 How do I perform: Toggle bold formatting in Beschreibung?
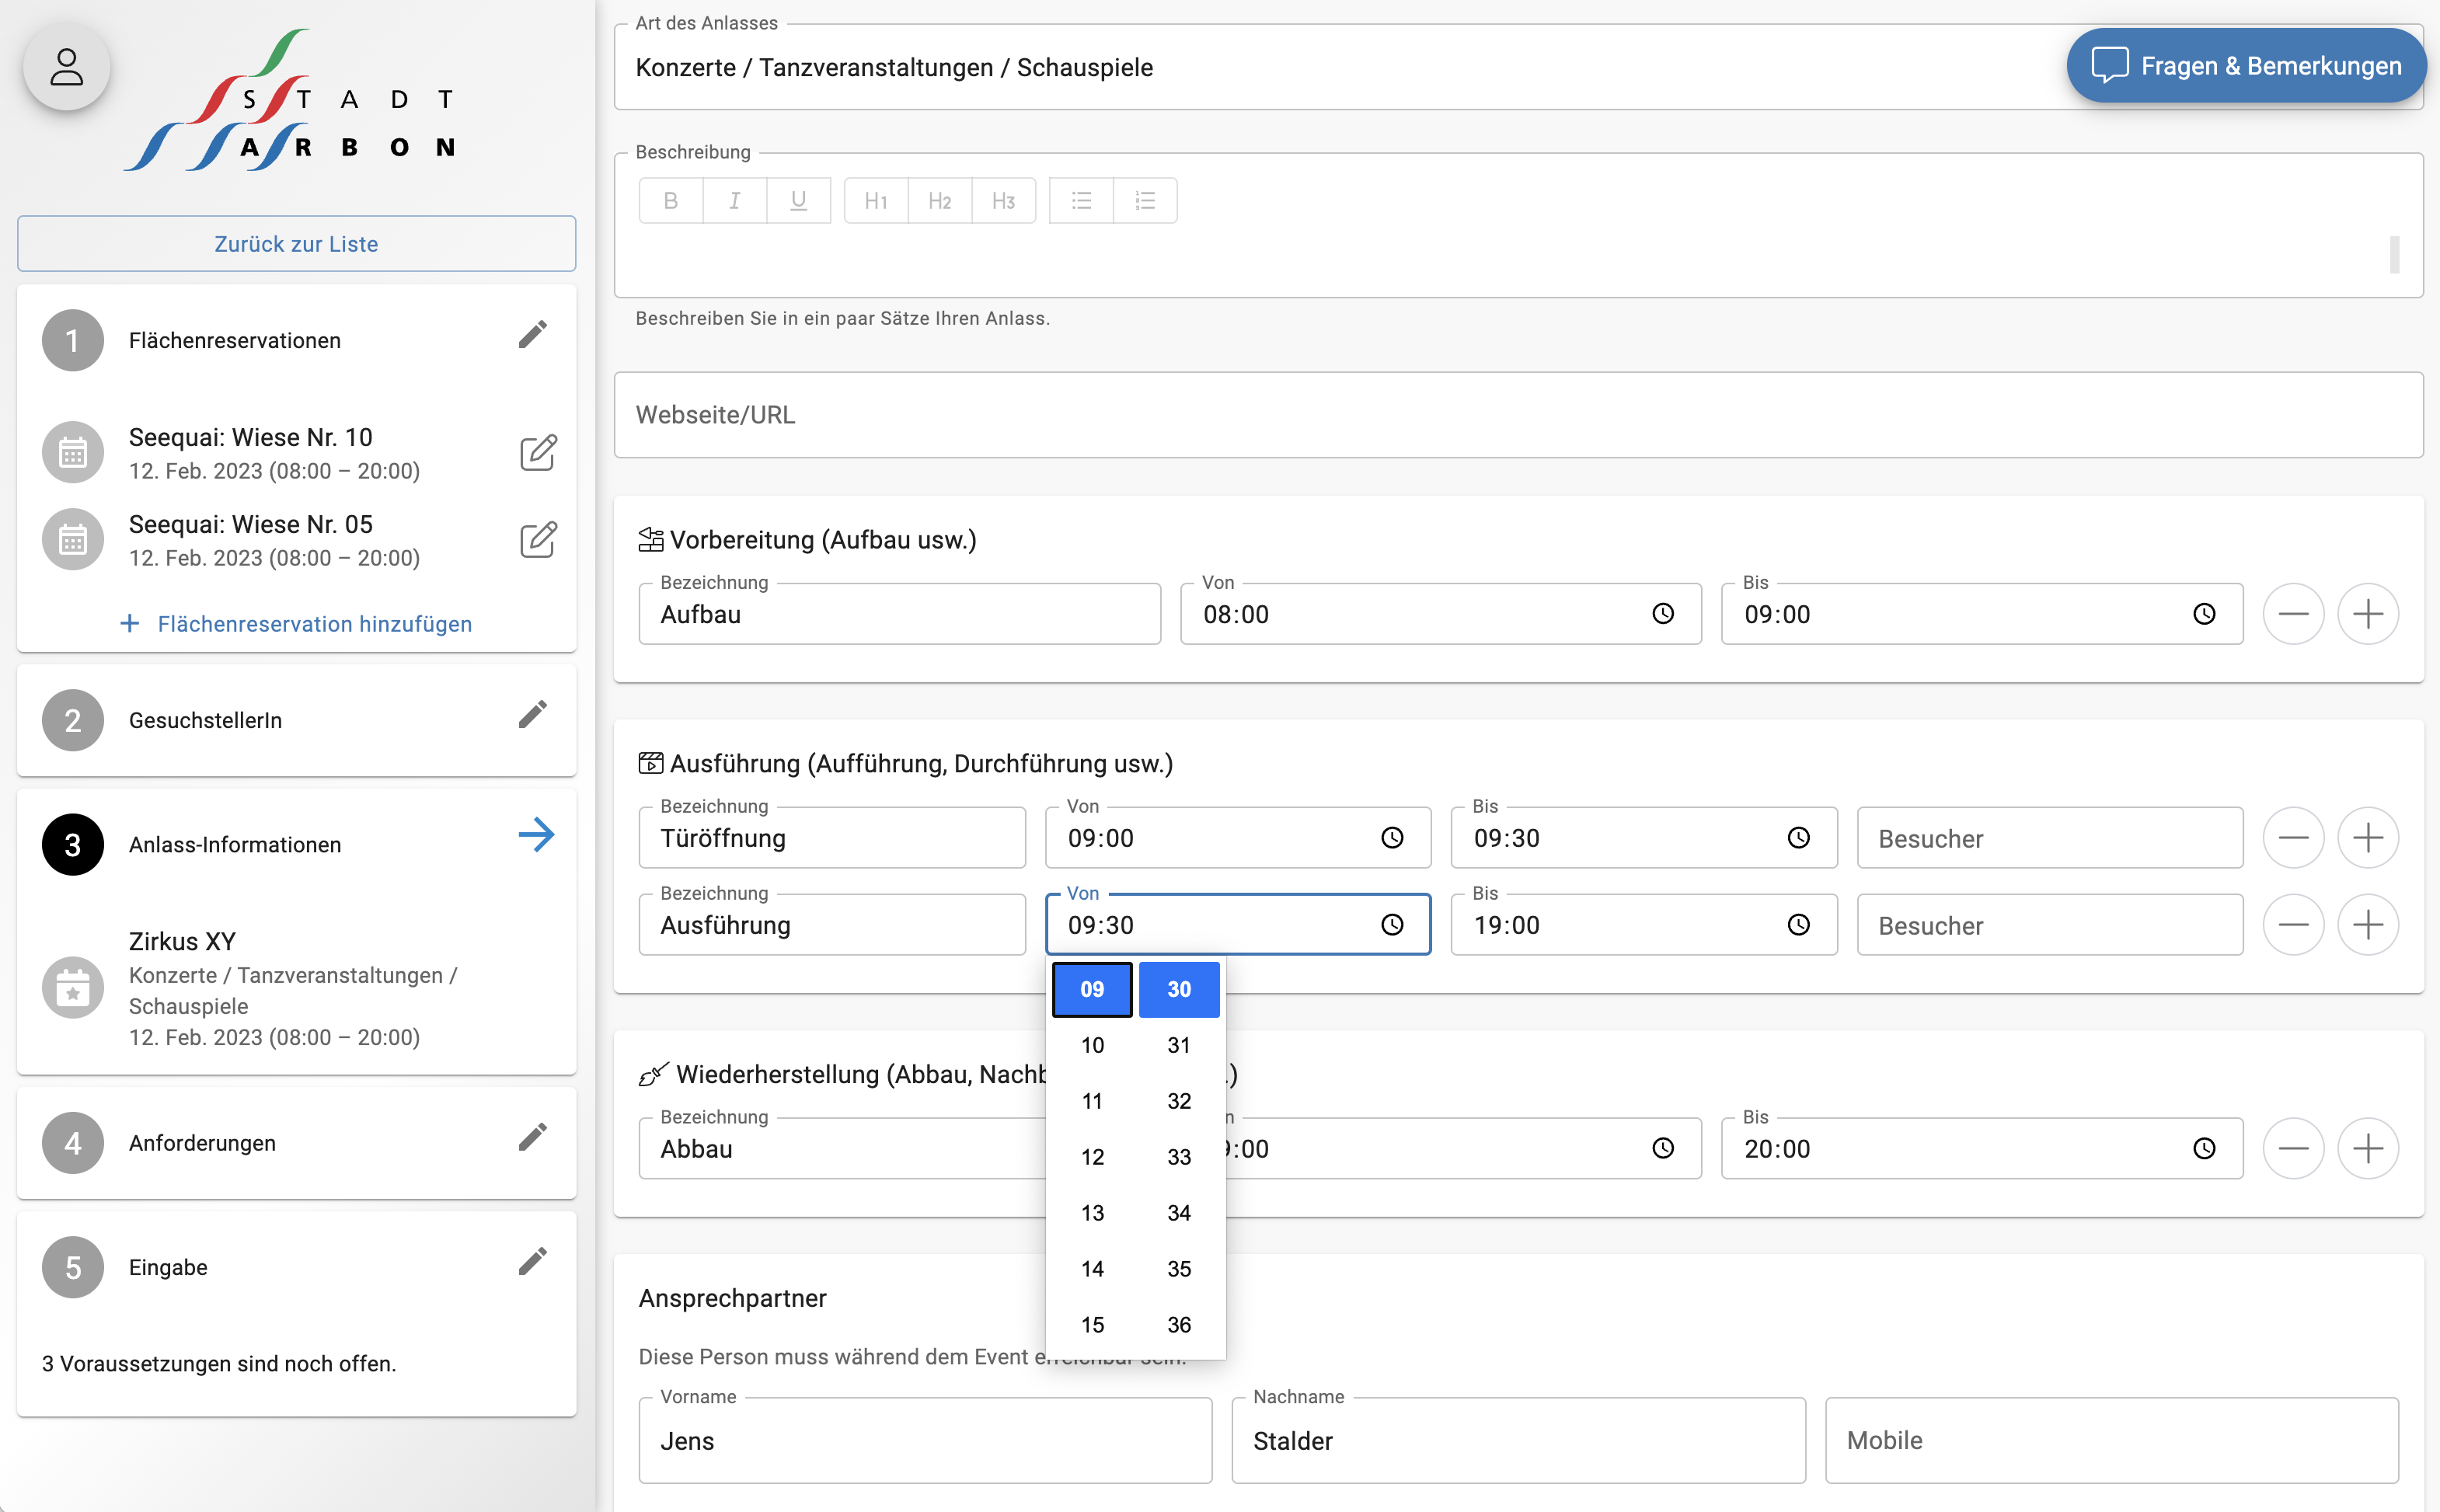pyautogui.click(x=671, y=201)
